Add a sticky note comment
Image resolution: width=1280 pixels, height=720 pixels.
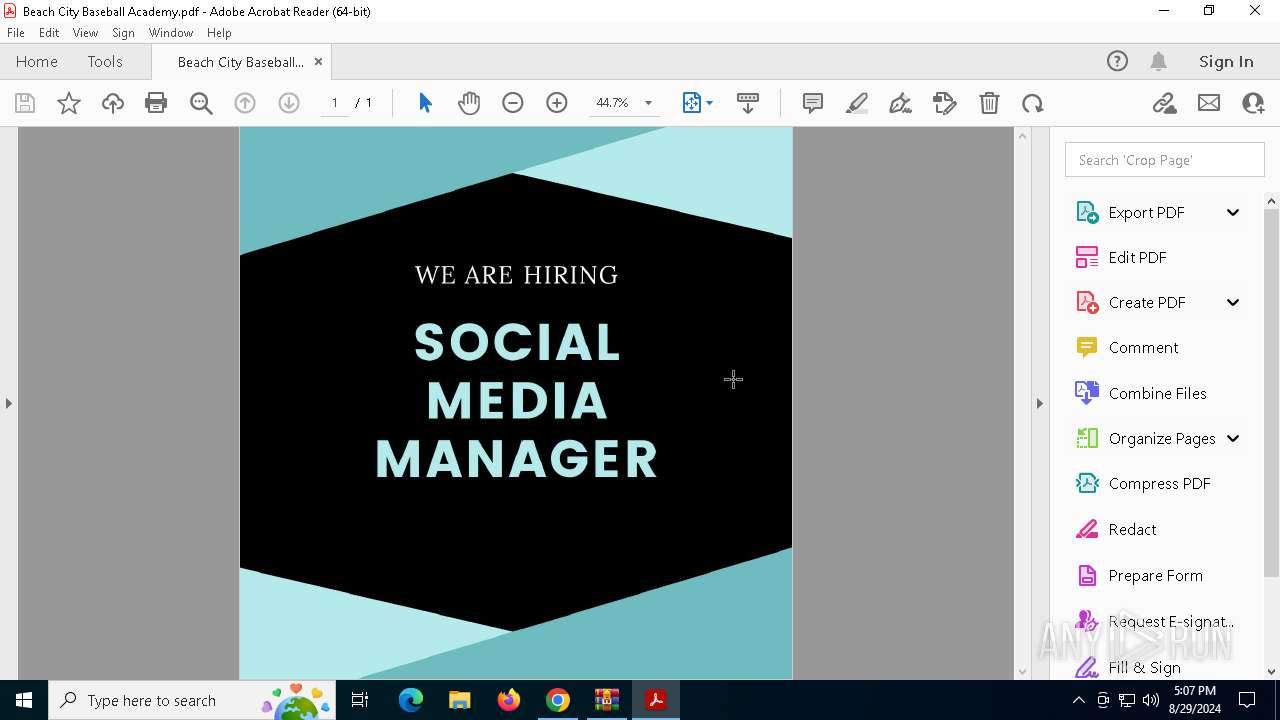point(813,103)
